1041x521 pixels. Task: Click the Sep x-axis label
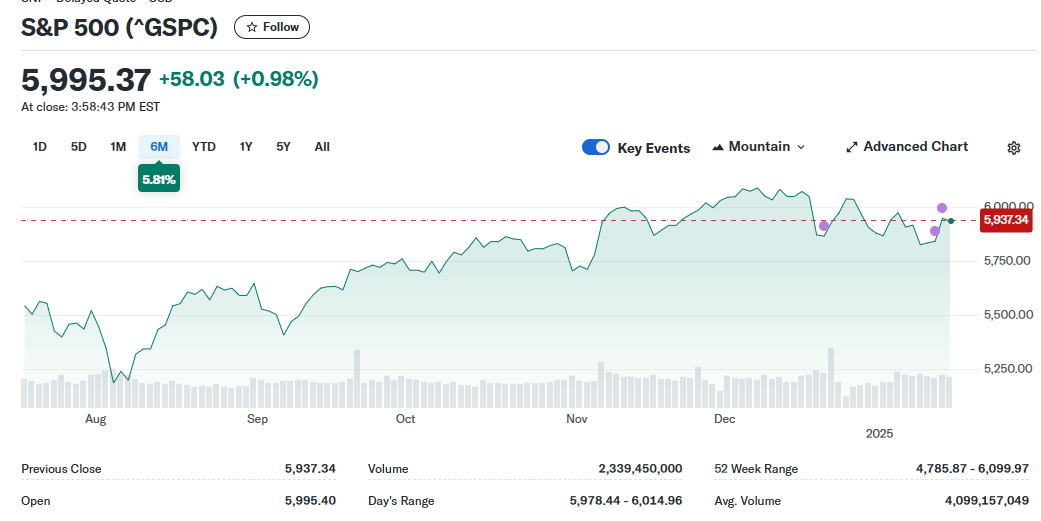pyautogui.click(x=257, y=419)
